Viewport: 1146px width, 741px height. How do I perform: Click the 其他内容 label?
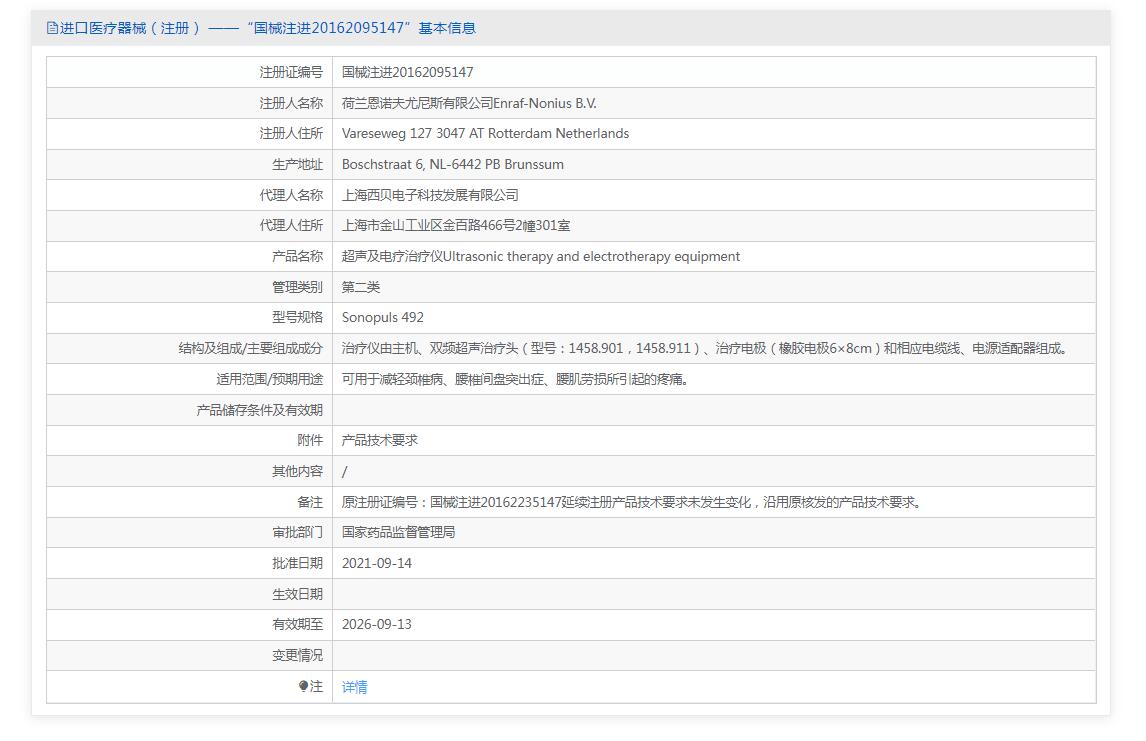pyautogui.click(x=297, y=471)
